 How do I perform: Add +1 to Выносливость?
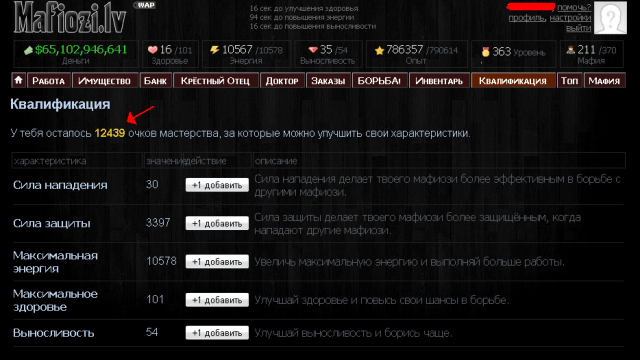[x=217, y=333]
